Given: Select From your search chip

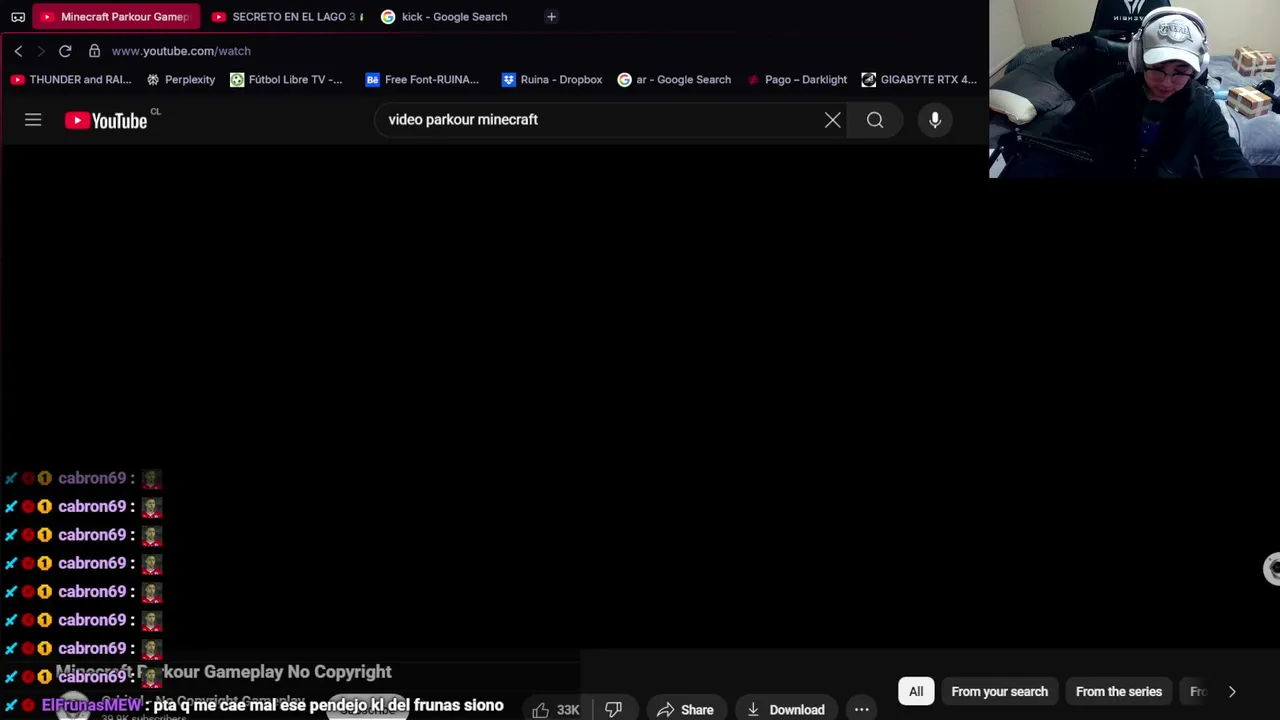Looking at the screenshot, I should tap(1000, 692).
